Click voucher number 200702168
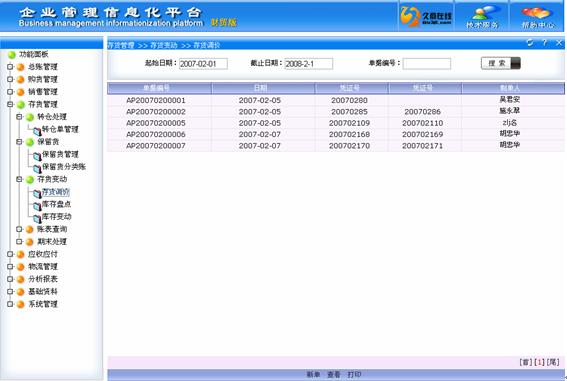 pyautogui.click(x=349, y=134)
